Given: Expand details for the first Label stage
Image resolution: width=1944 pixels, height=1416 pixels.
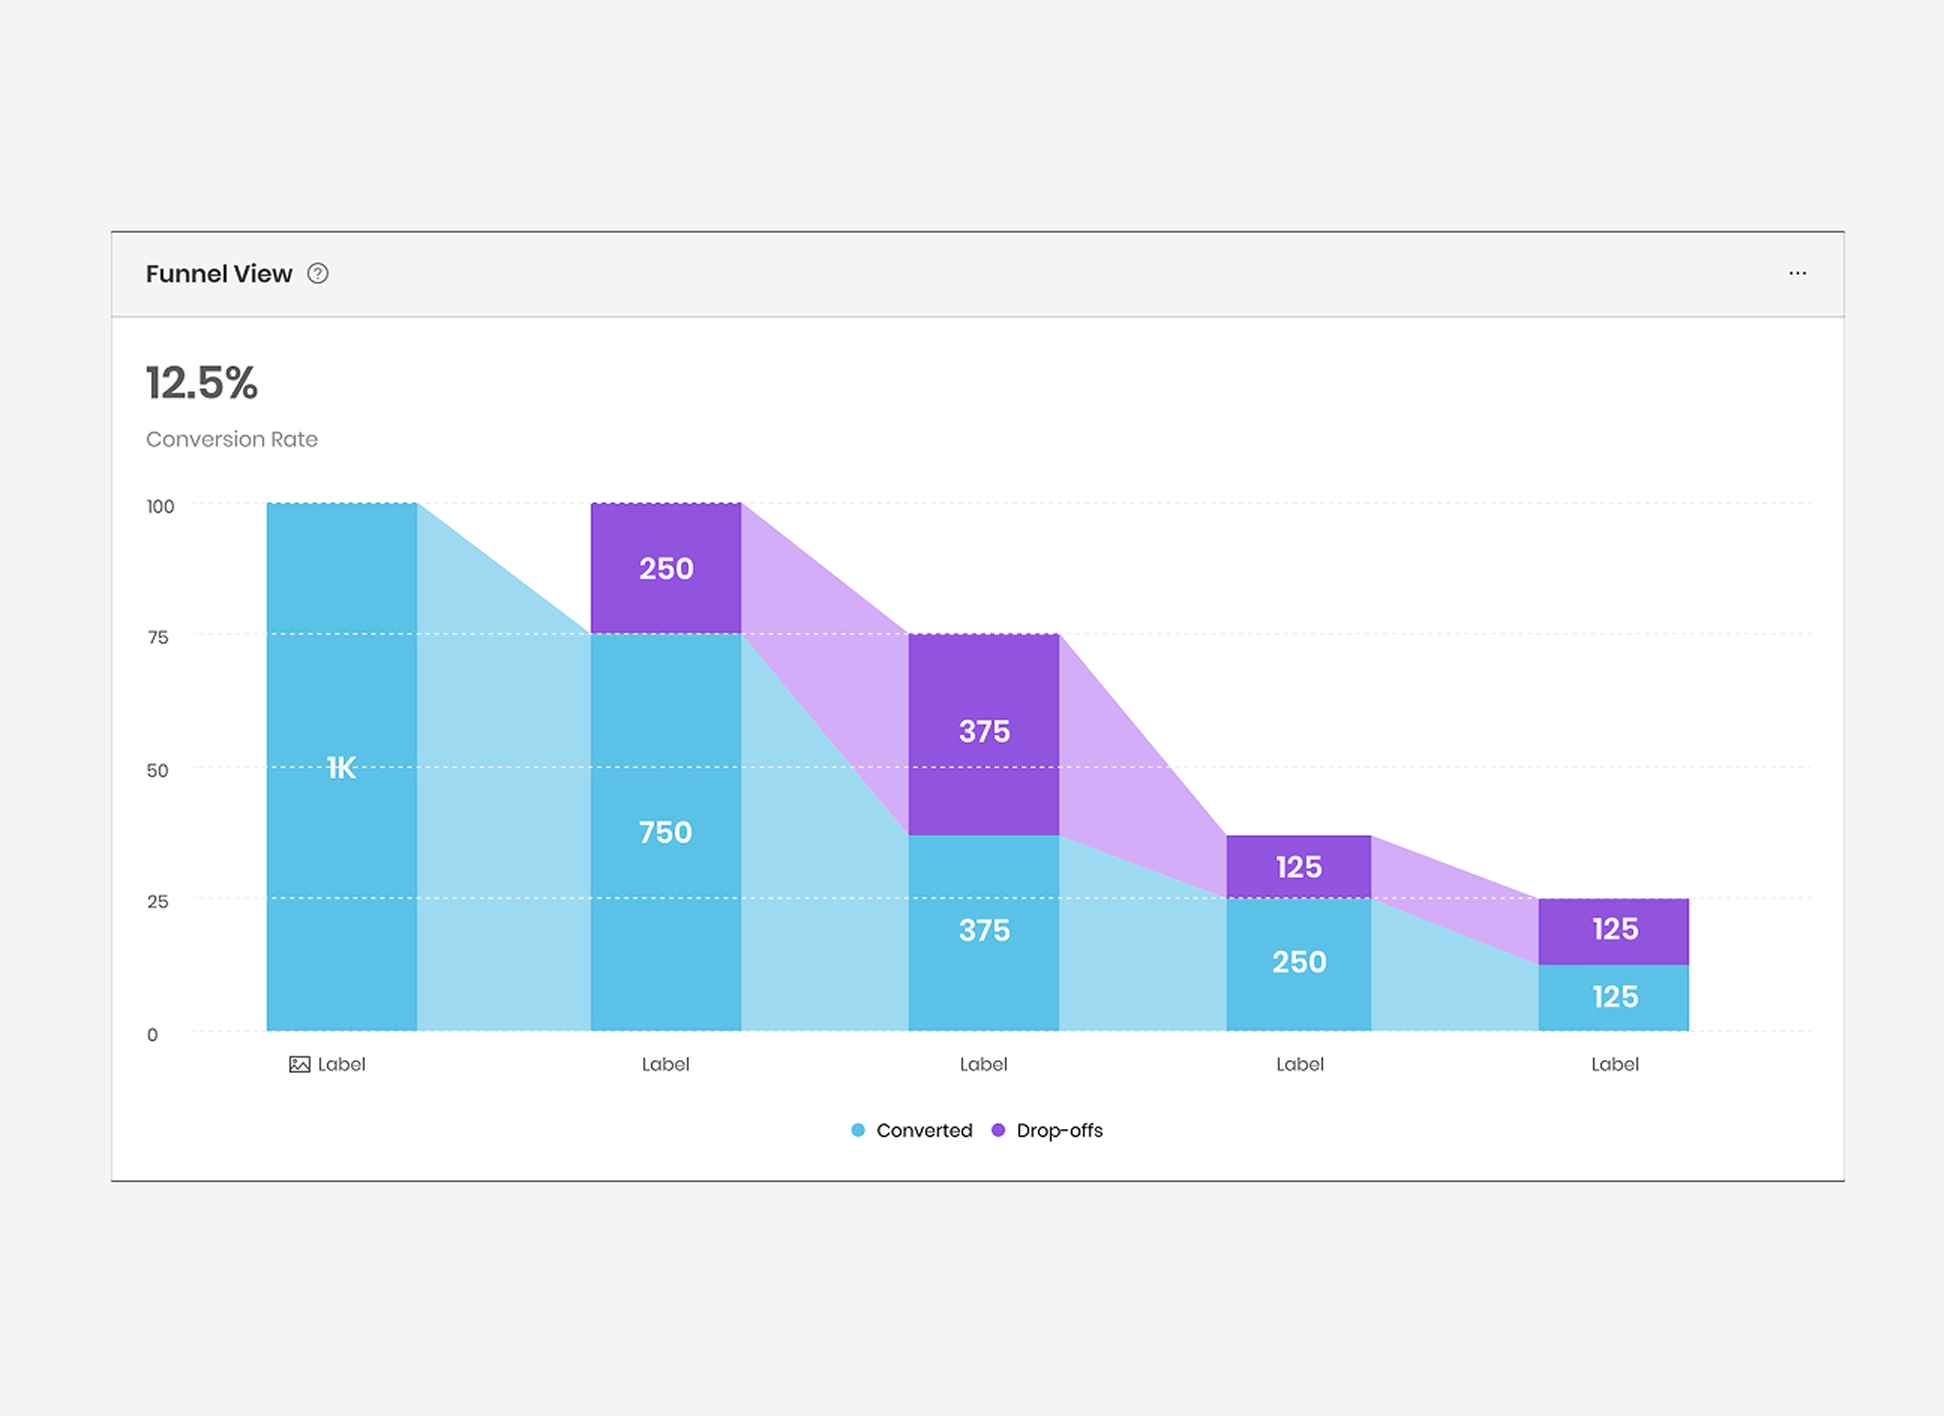Looking at the screenshot, I should [x=341, y=1064].
